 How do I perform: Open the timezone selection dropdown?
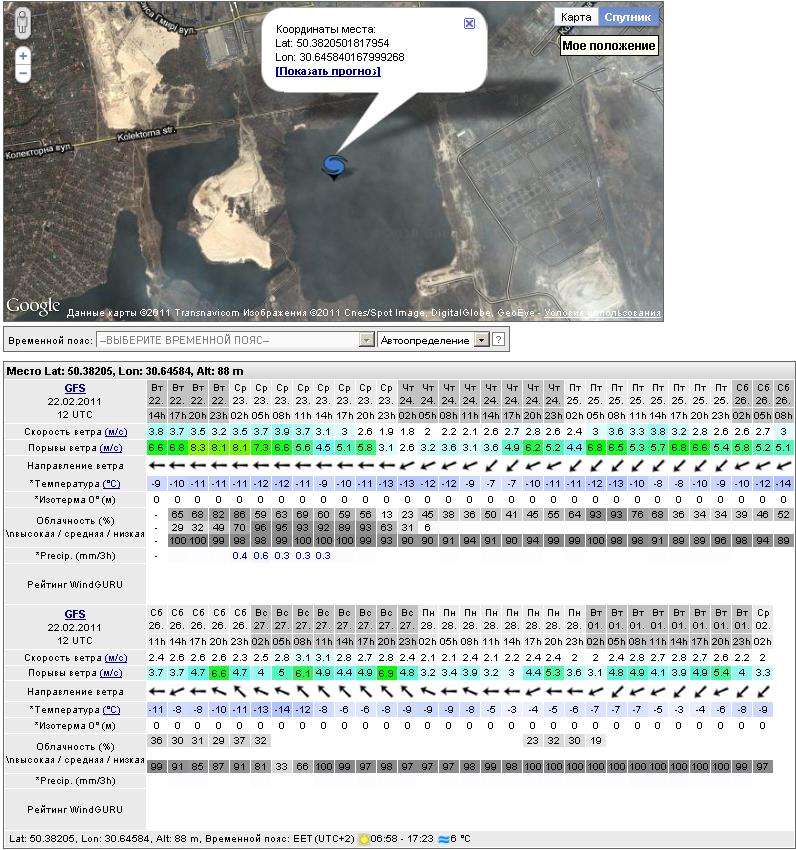point(366,340)
